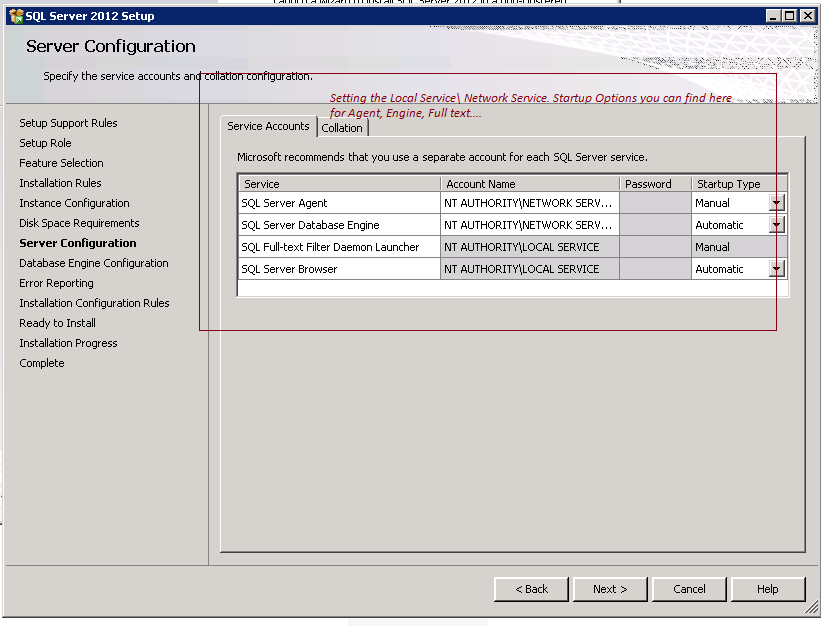Click the Cancel button
Image resolution: width=821 pixels, height=626 pixels.
point(689,589)
